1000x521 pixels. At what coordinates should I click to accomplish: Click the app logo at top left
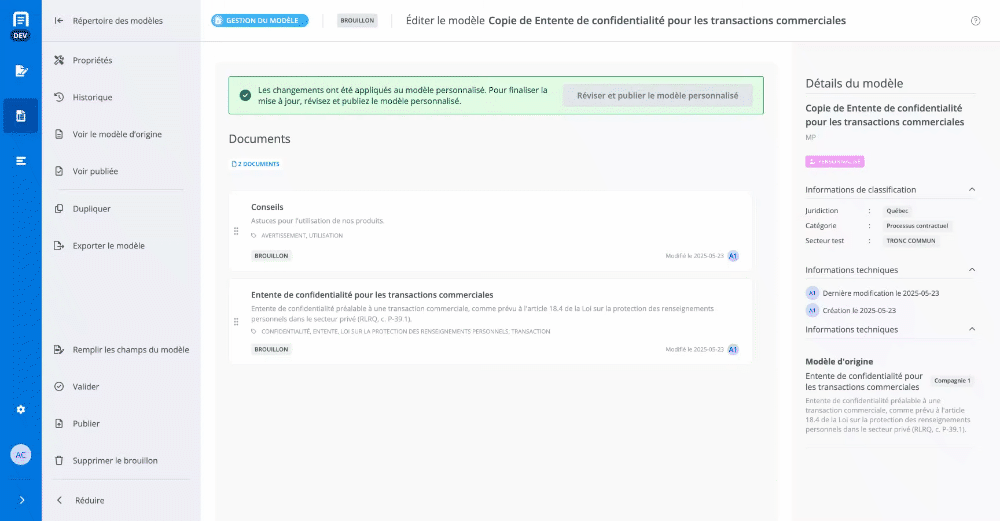(x=21, y=19)
